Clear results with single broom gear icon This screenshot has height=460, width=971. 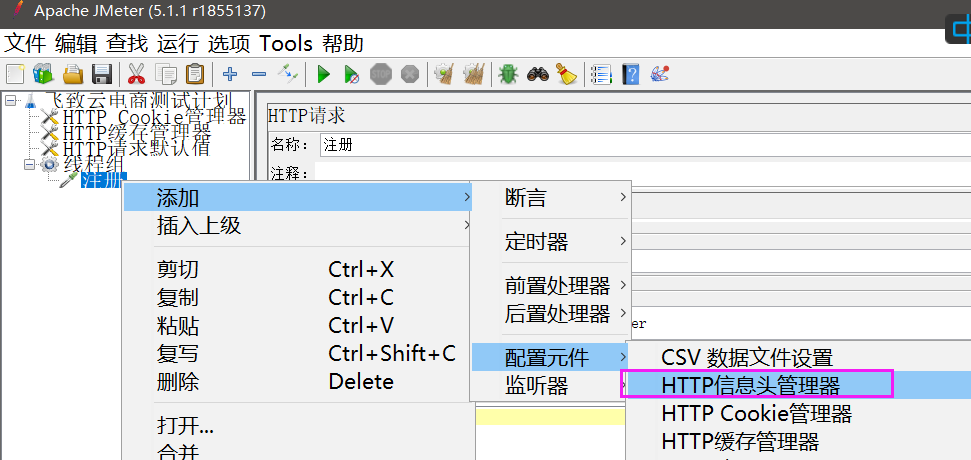coord(445,75)
